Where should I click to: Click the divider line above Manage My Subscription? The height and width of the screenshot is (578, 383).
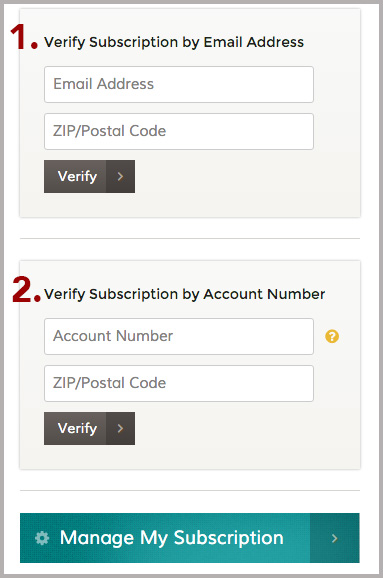pyautogui.click(x=189, y=491)
